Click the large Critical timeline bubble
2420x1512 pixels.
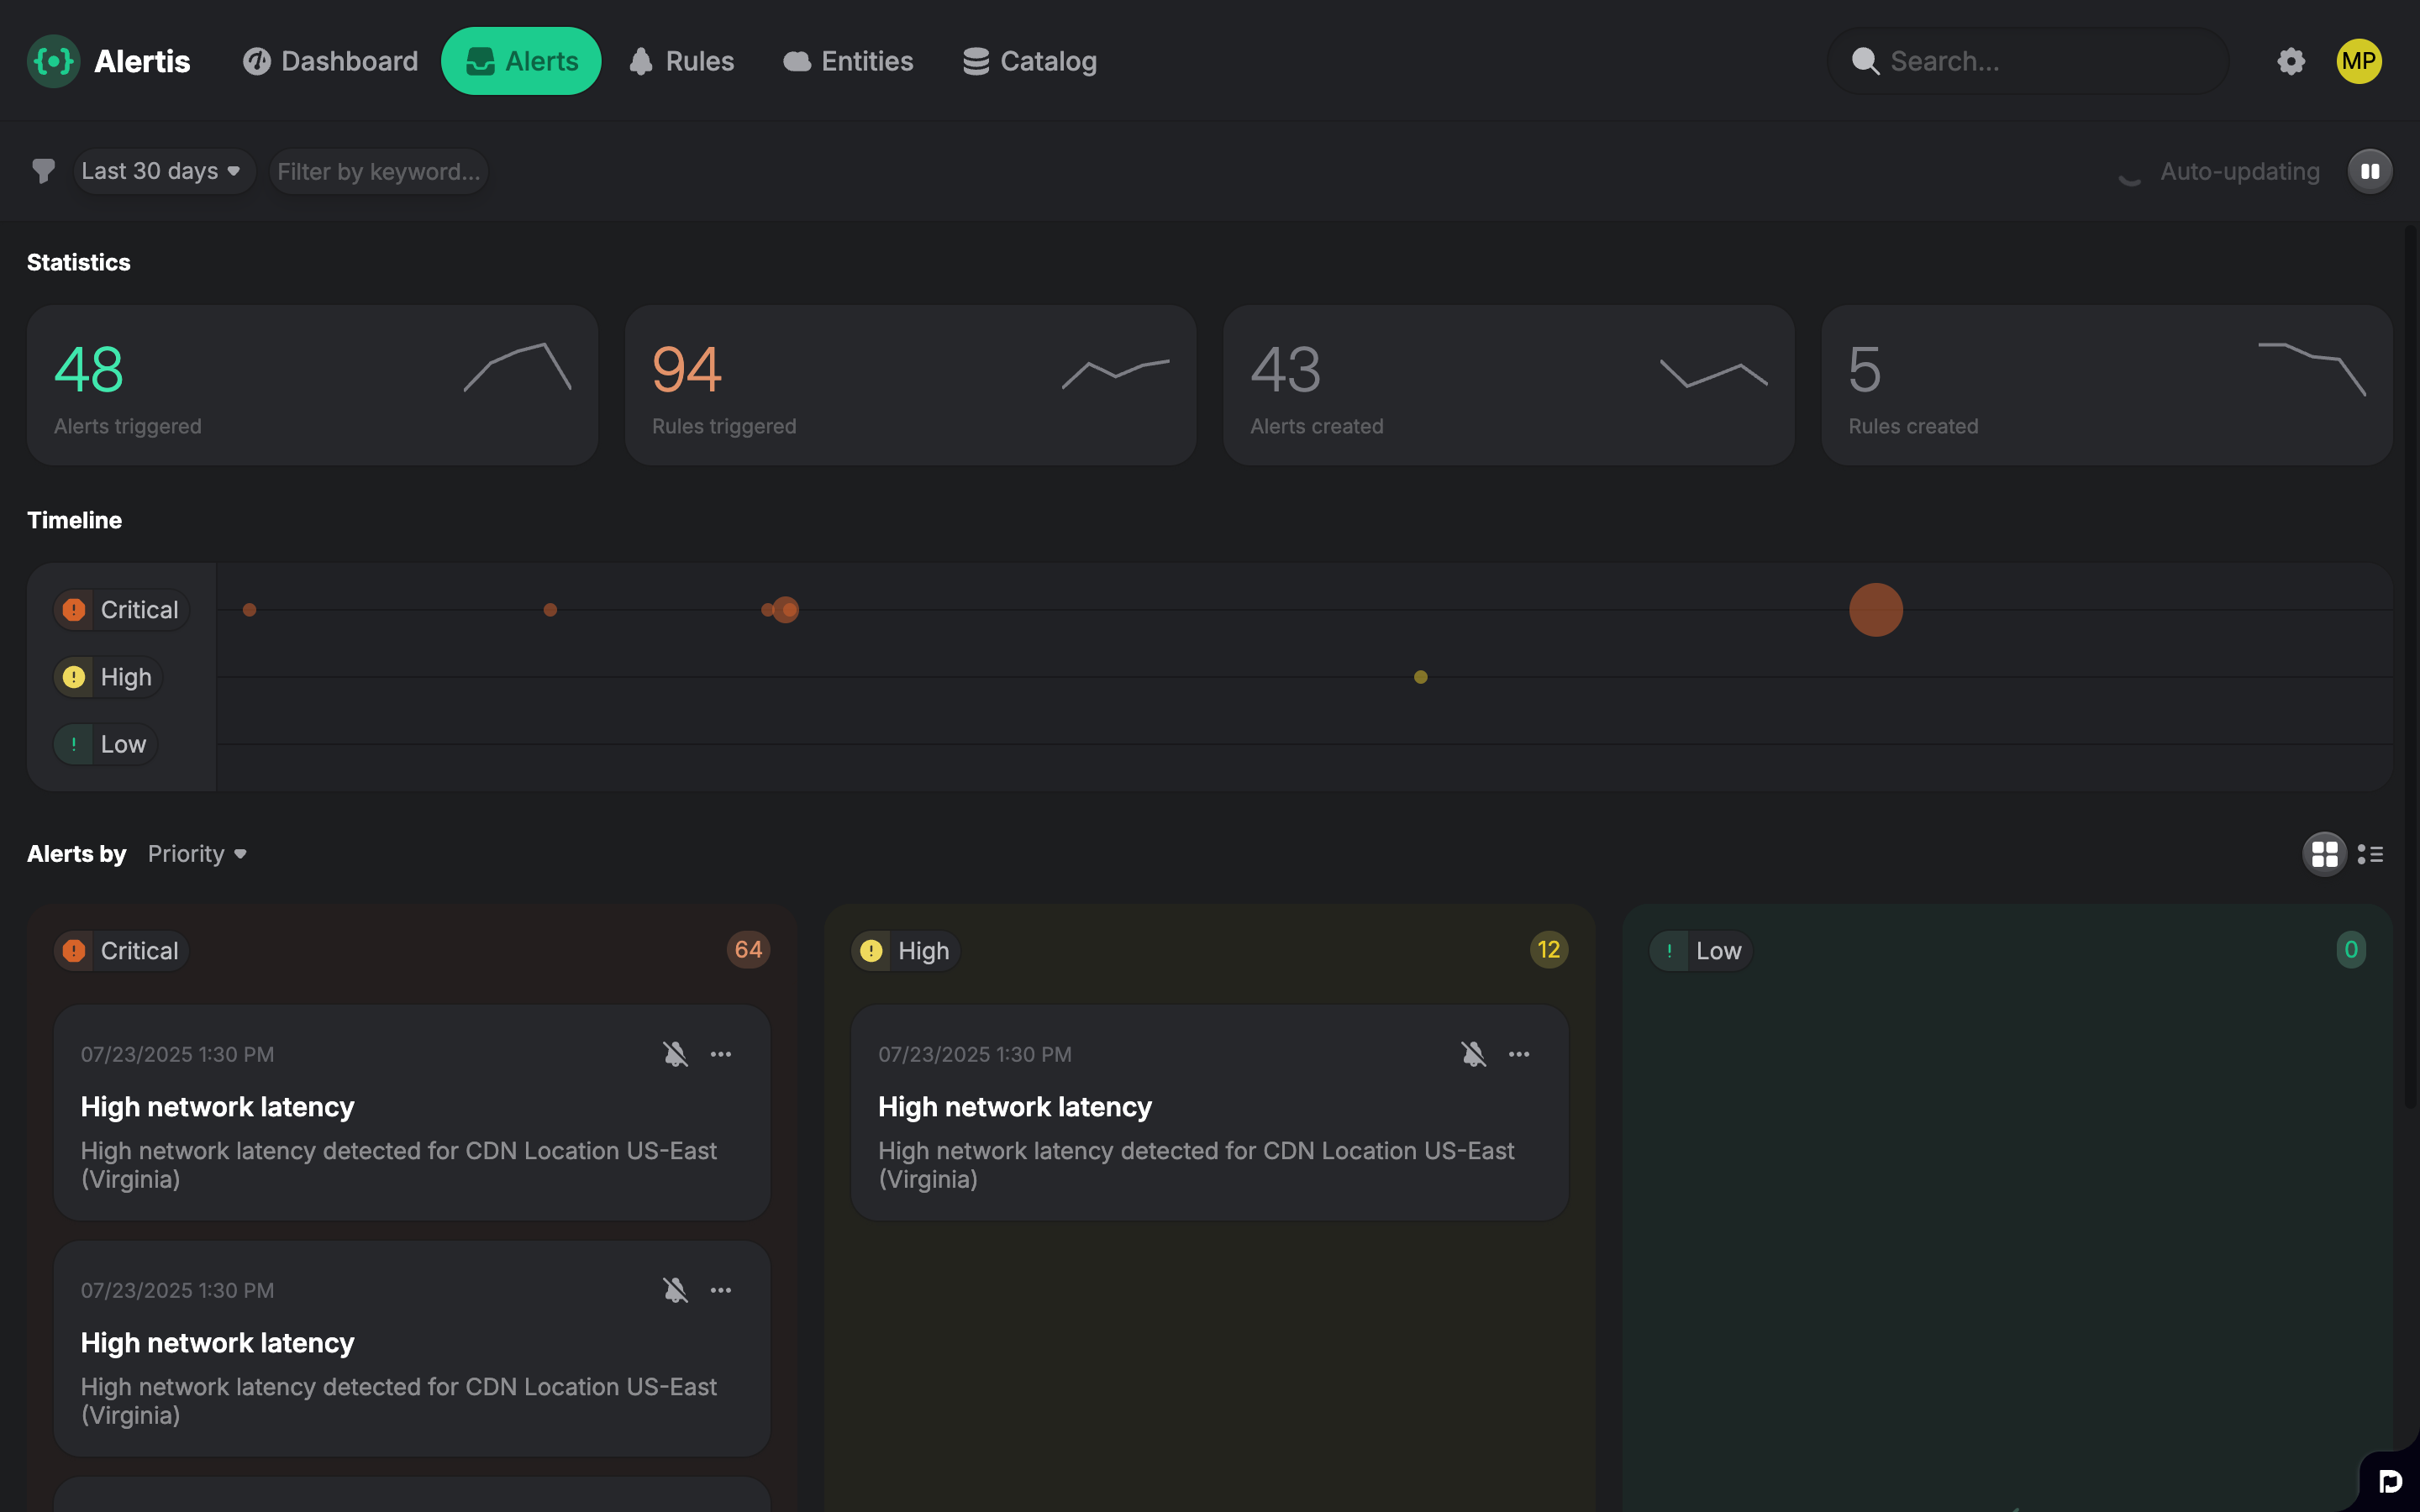click(x=1875, y=610)
